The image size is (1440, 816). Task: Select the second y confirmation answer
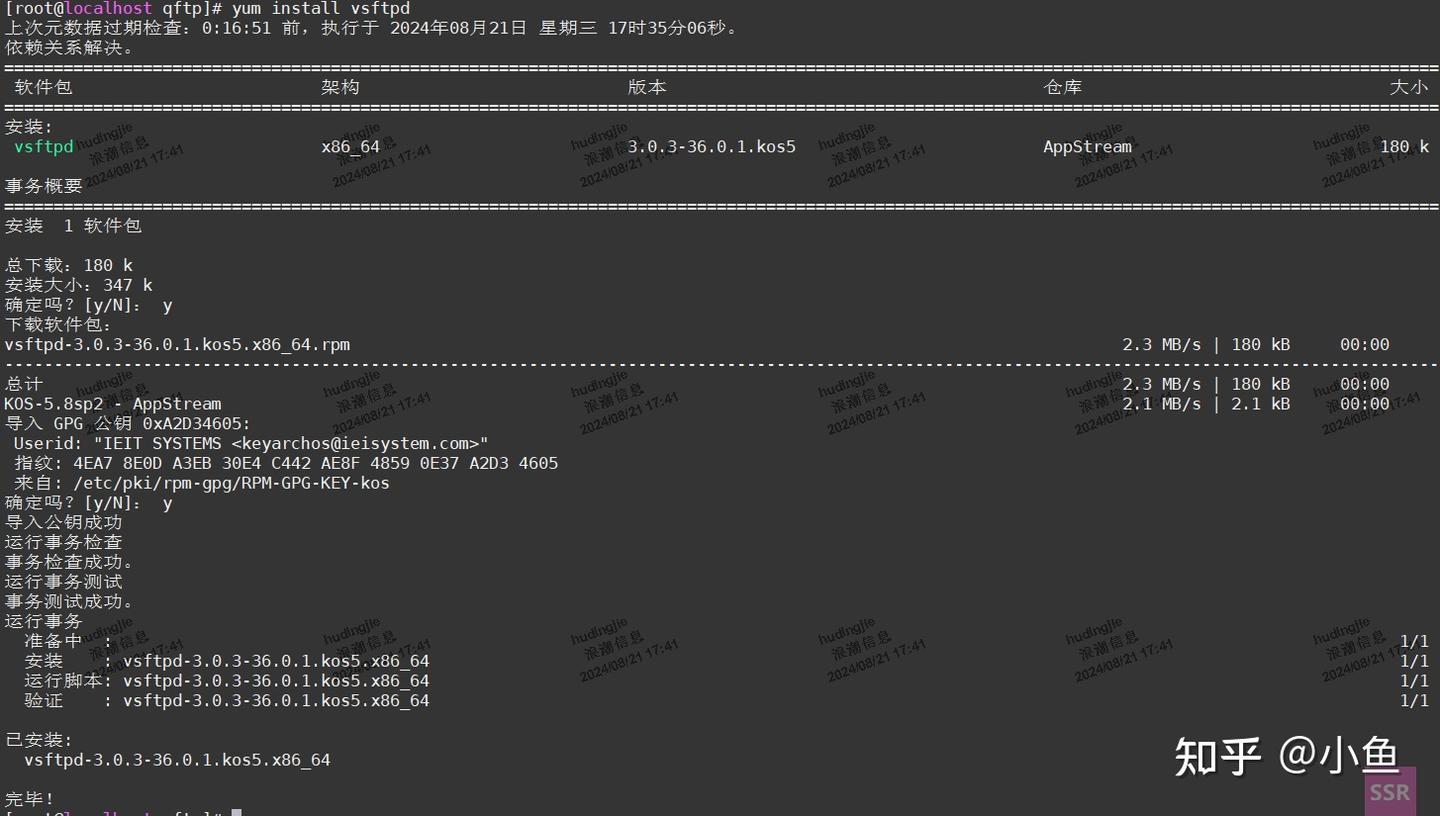pos(166,502)
